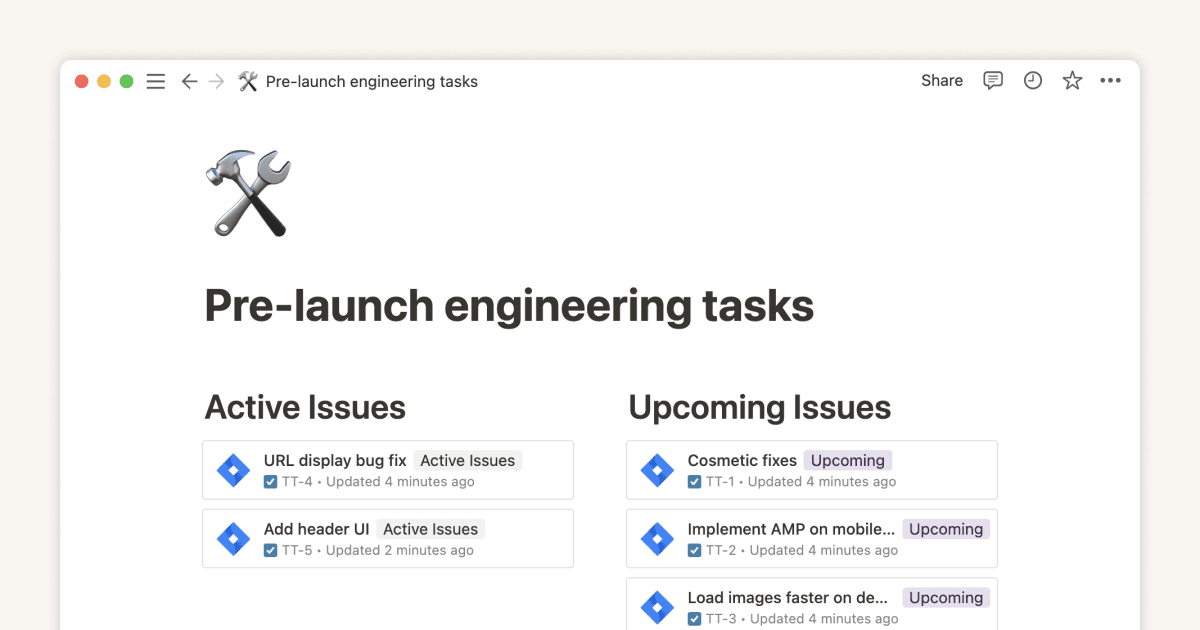This screenshot has height=630, width=1200.
Task: Click the hammer and pick page emoji icon
Action: pyautogui.click(x=247, y=193)
